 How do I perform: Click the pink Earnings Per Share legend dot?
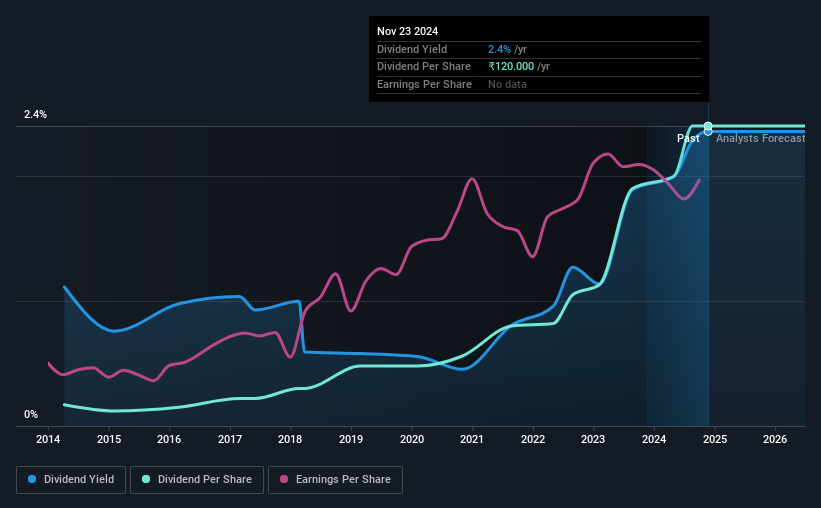[x=284, y=479]
